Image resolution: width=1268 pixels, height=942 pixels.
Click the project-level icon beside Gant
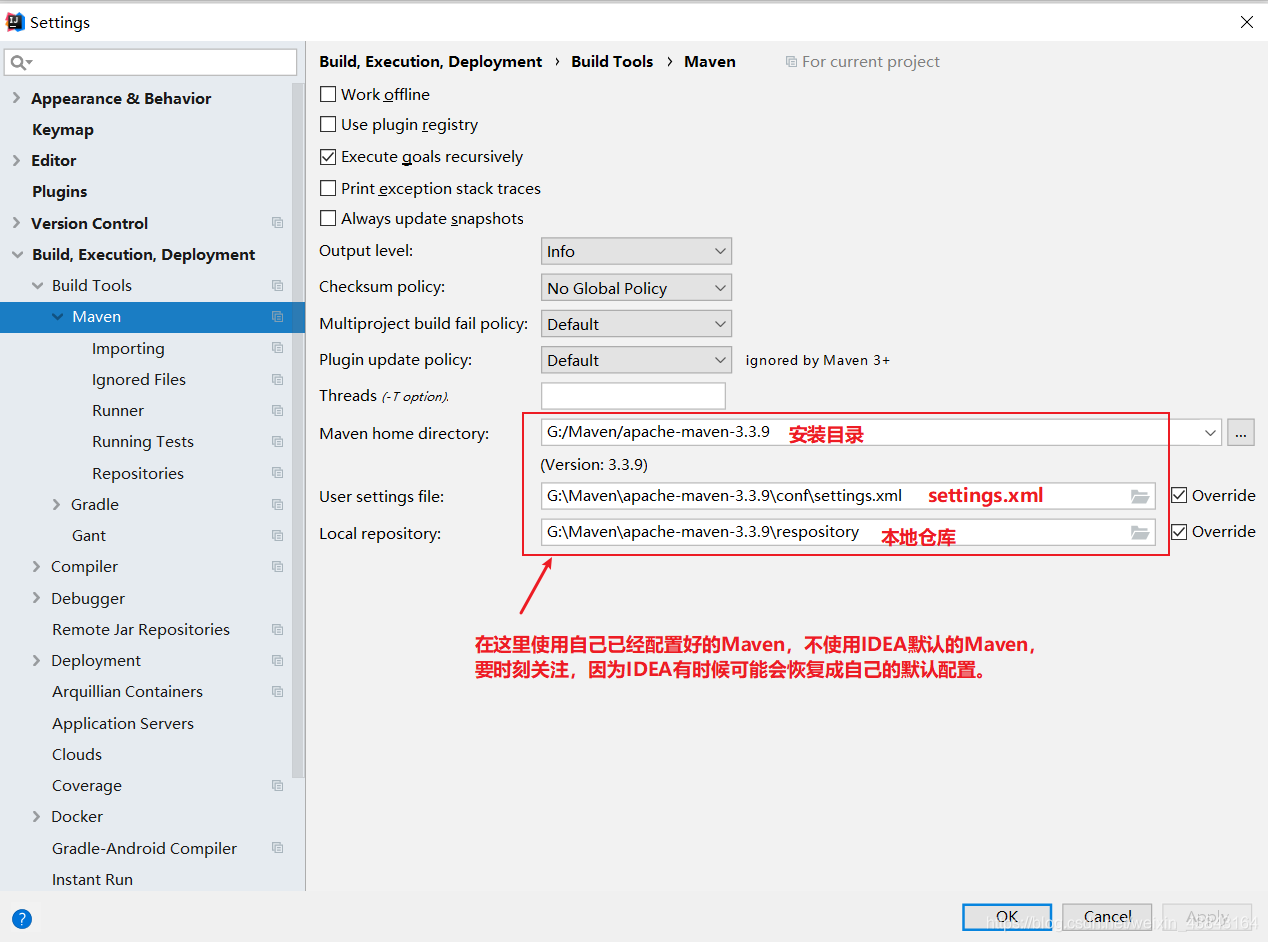click(x=277, y=535)
